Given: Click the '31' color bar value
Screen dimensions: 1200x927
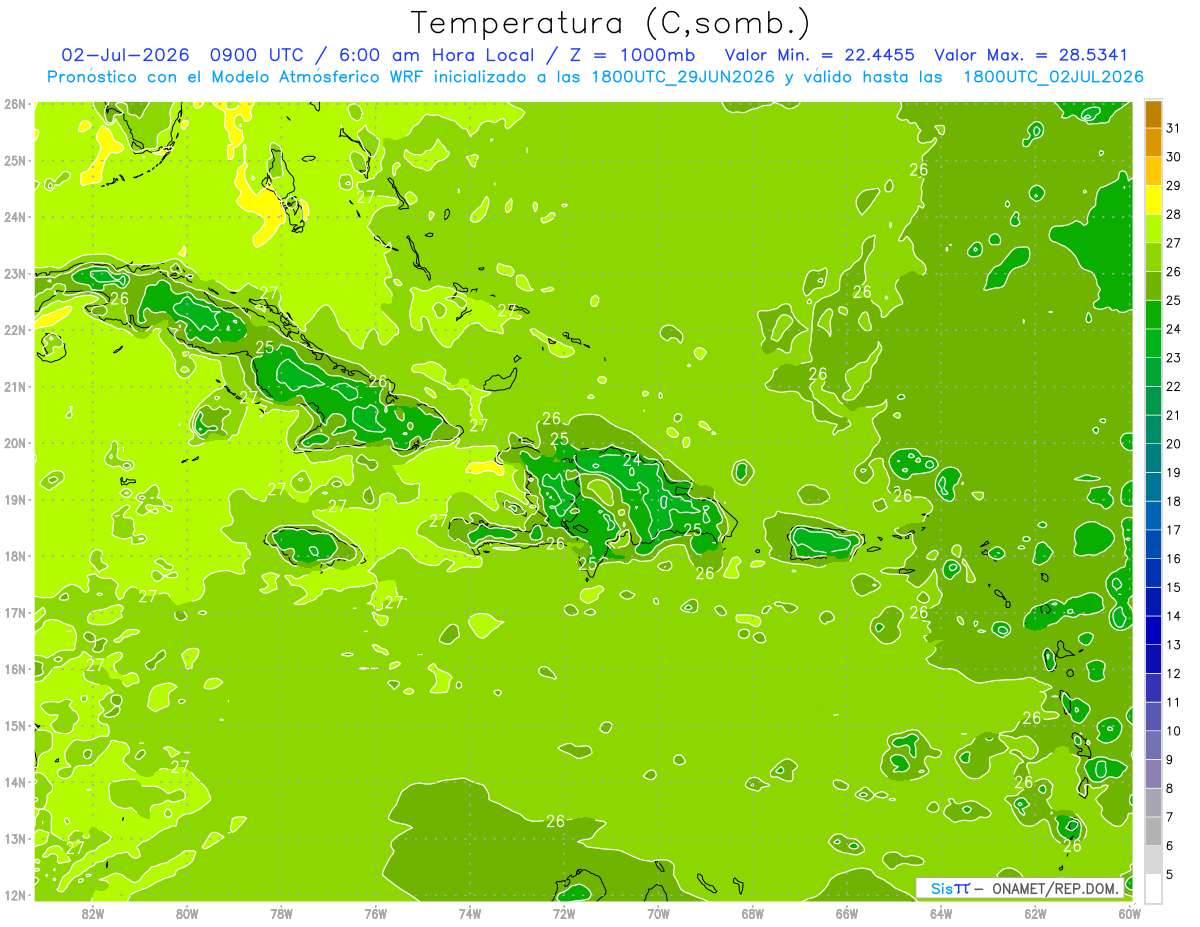Looking at the screenshot, I should coord(1173,128).
